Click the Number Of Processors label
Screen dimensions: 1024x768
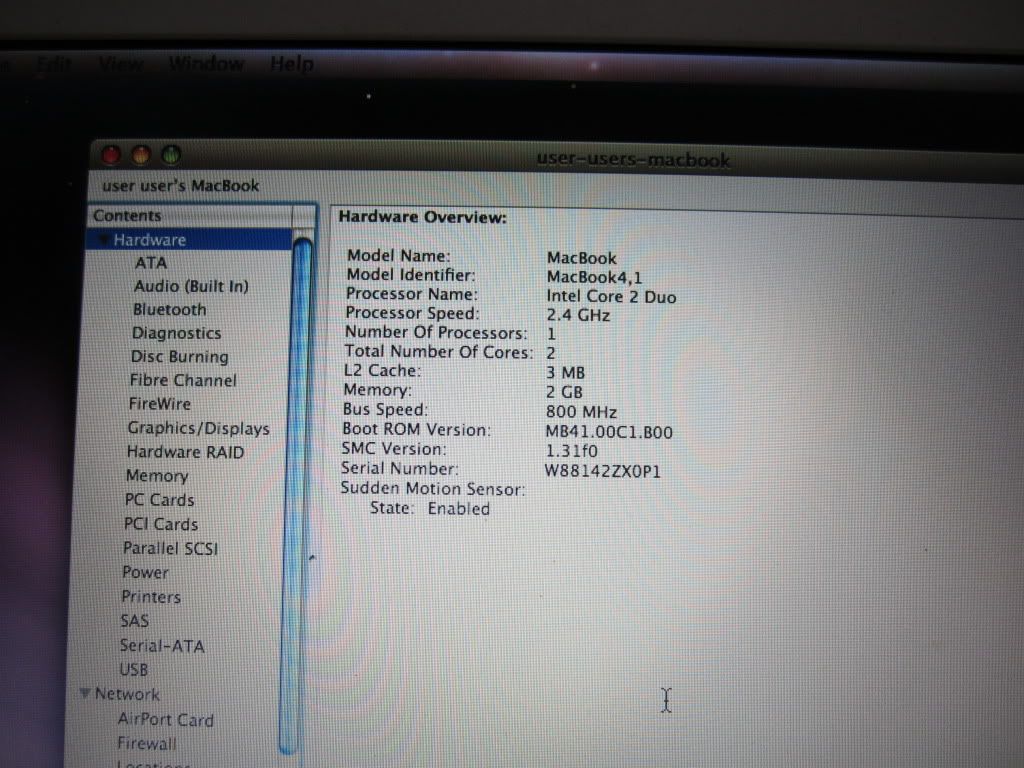[x=436, y=332]
